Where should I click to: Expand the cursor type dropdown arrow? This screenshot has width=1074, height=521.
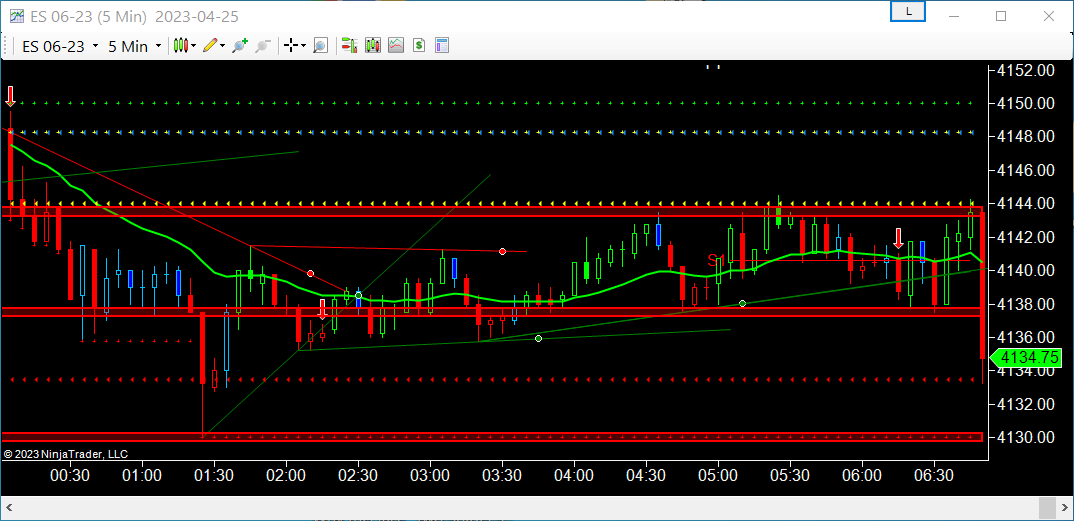point(303,47)
